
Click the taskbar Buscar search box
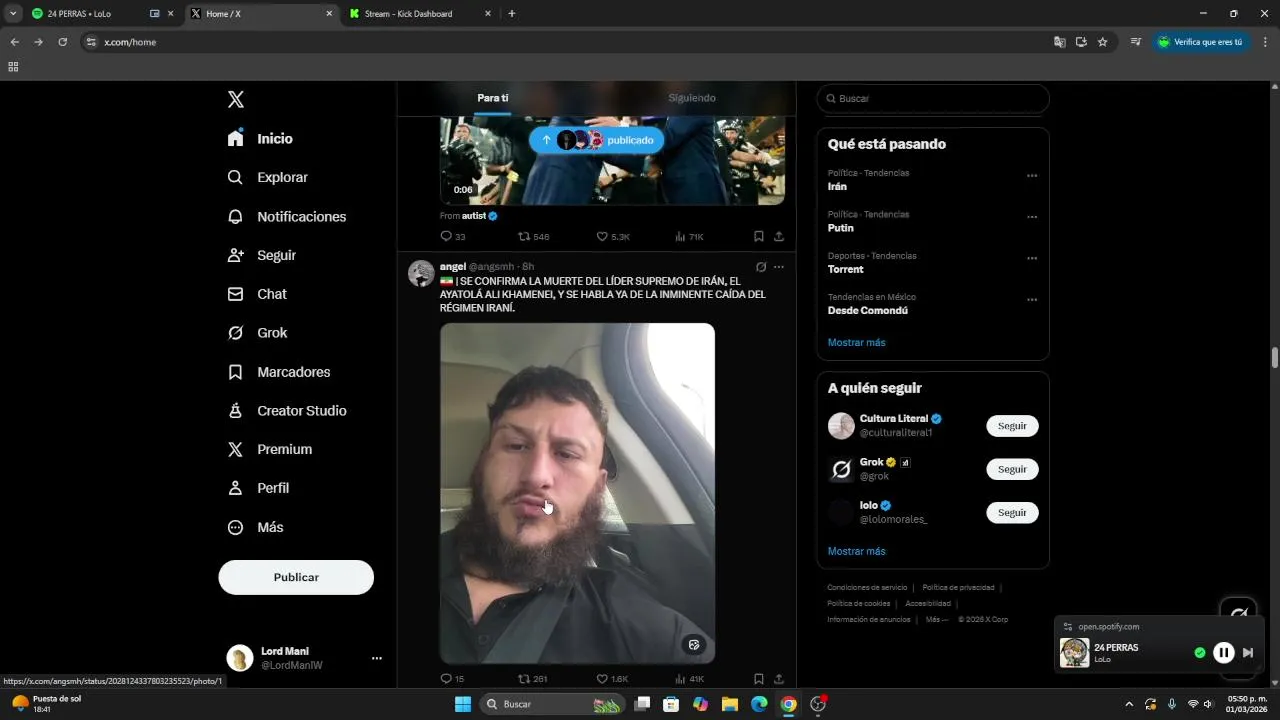pyautogui.click(x=551, y=704)
